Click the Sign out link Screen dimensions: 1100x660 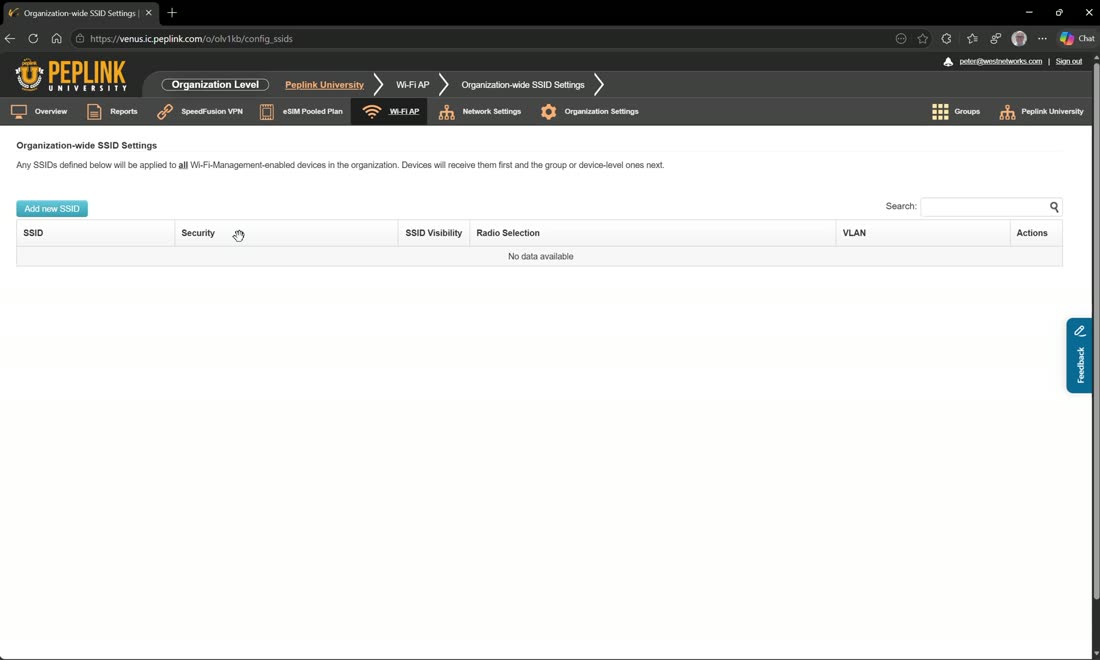(1068, 62)
